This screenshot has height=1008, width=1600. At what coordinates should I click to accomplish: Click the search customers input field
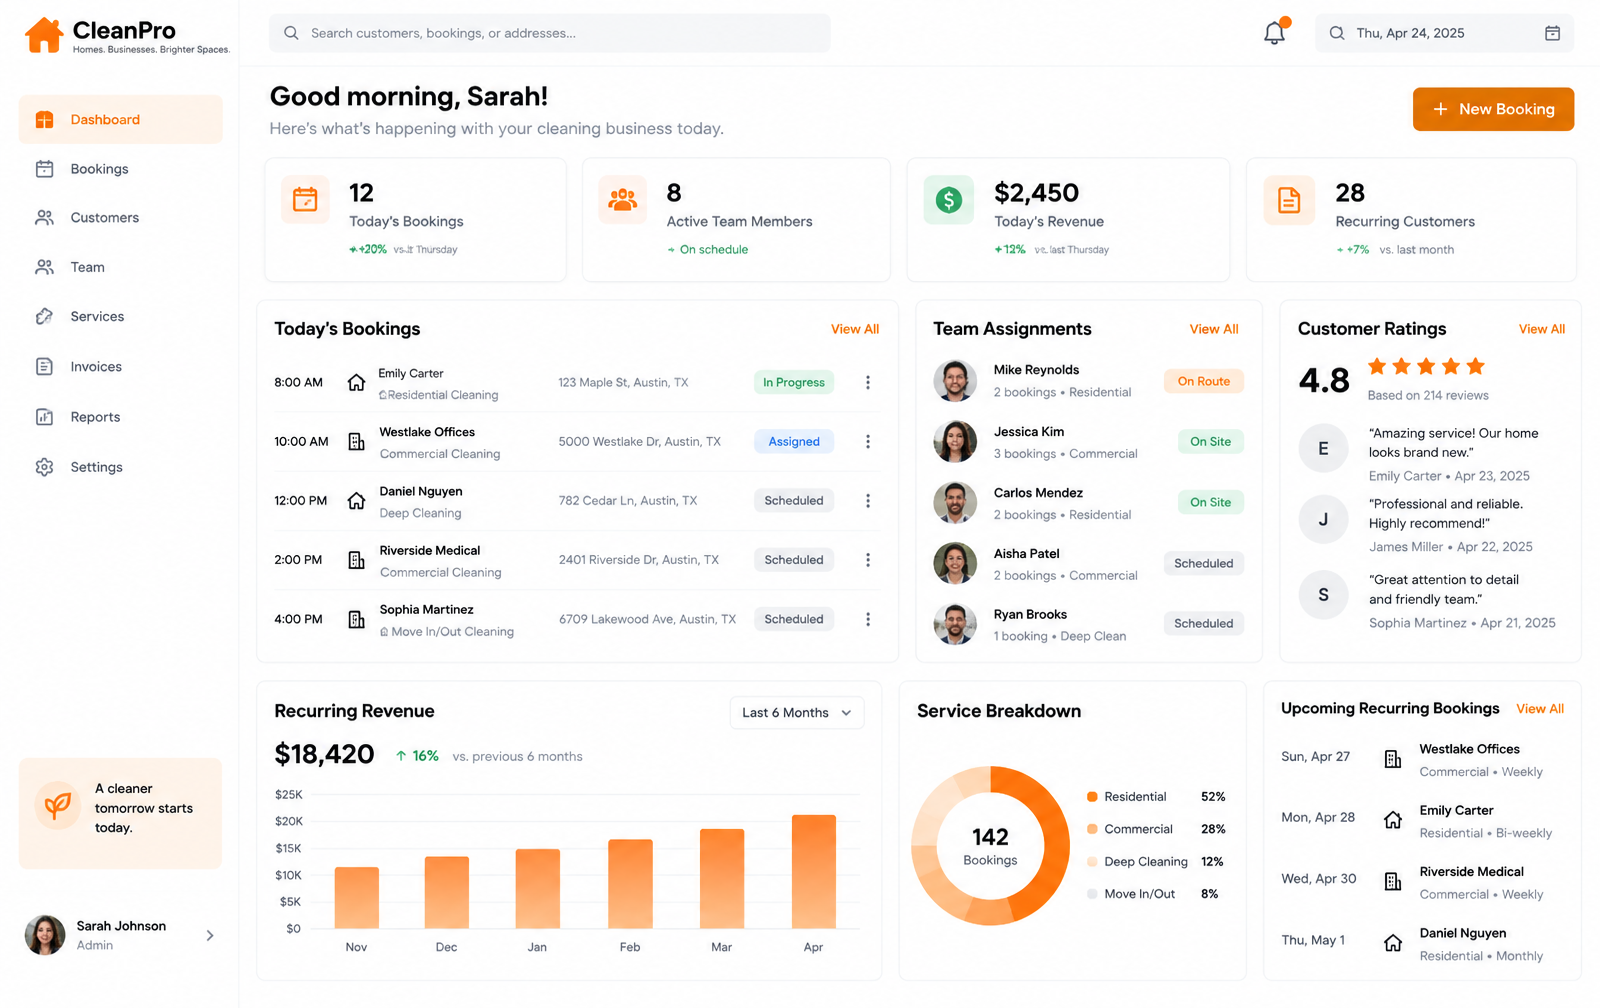[x=550, y=33]
